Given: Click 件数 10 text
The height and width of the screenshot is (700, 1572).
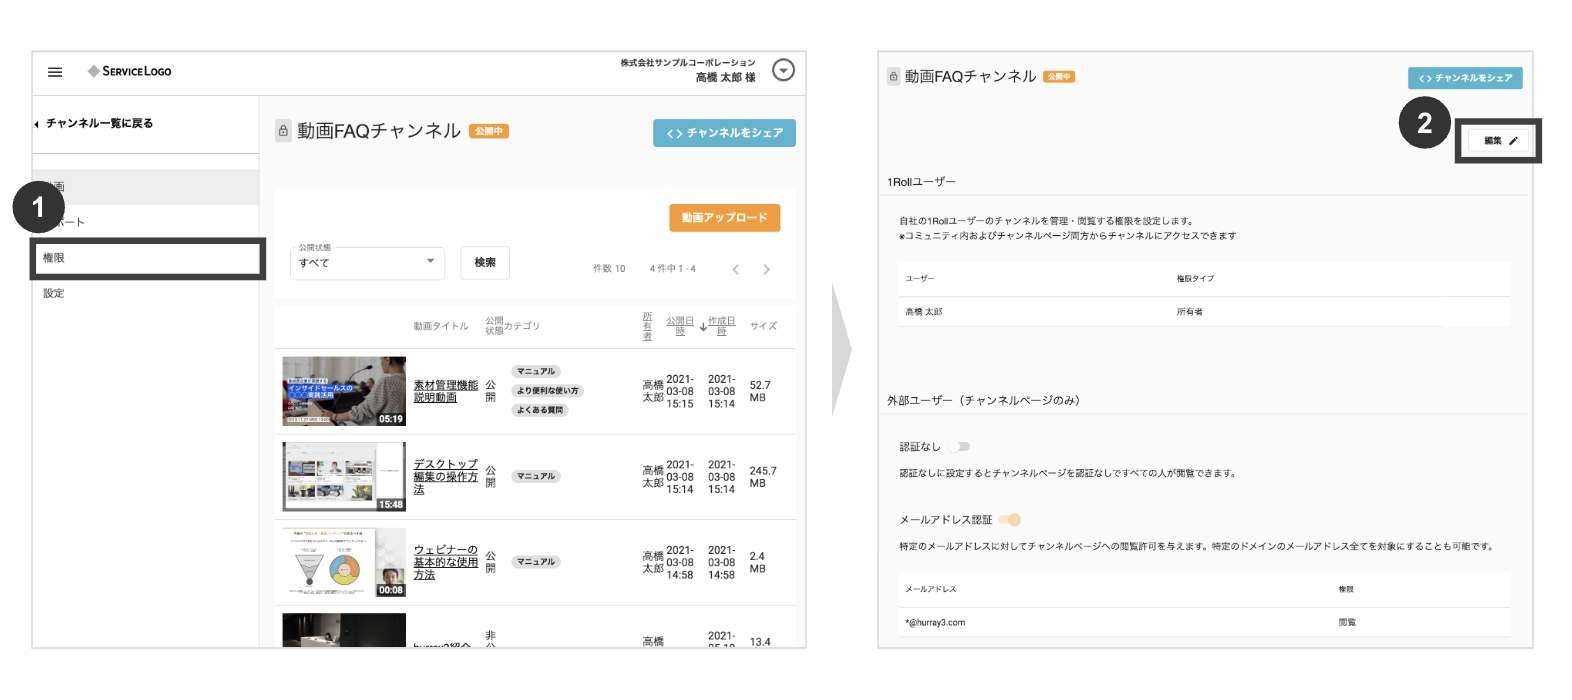Looking at the screenshot, I should click(x=609, y=269).
